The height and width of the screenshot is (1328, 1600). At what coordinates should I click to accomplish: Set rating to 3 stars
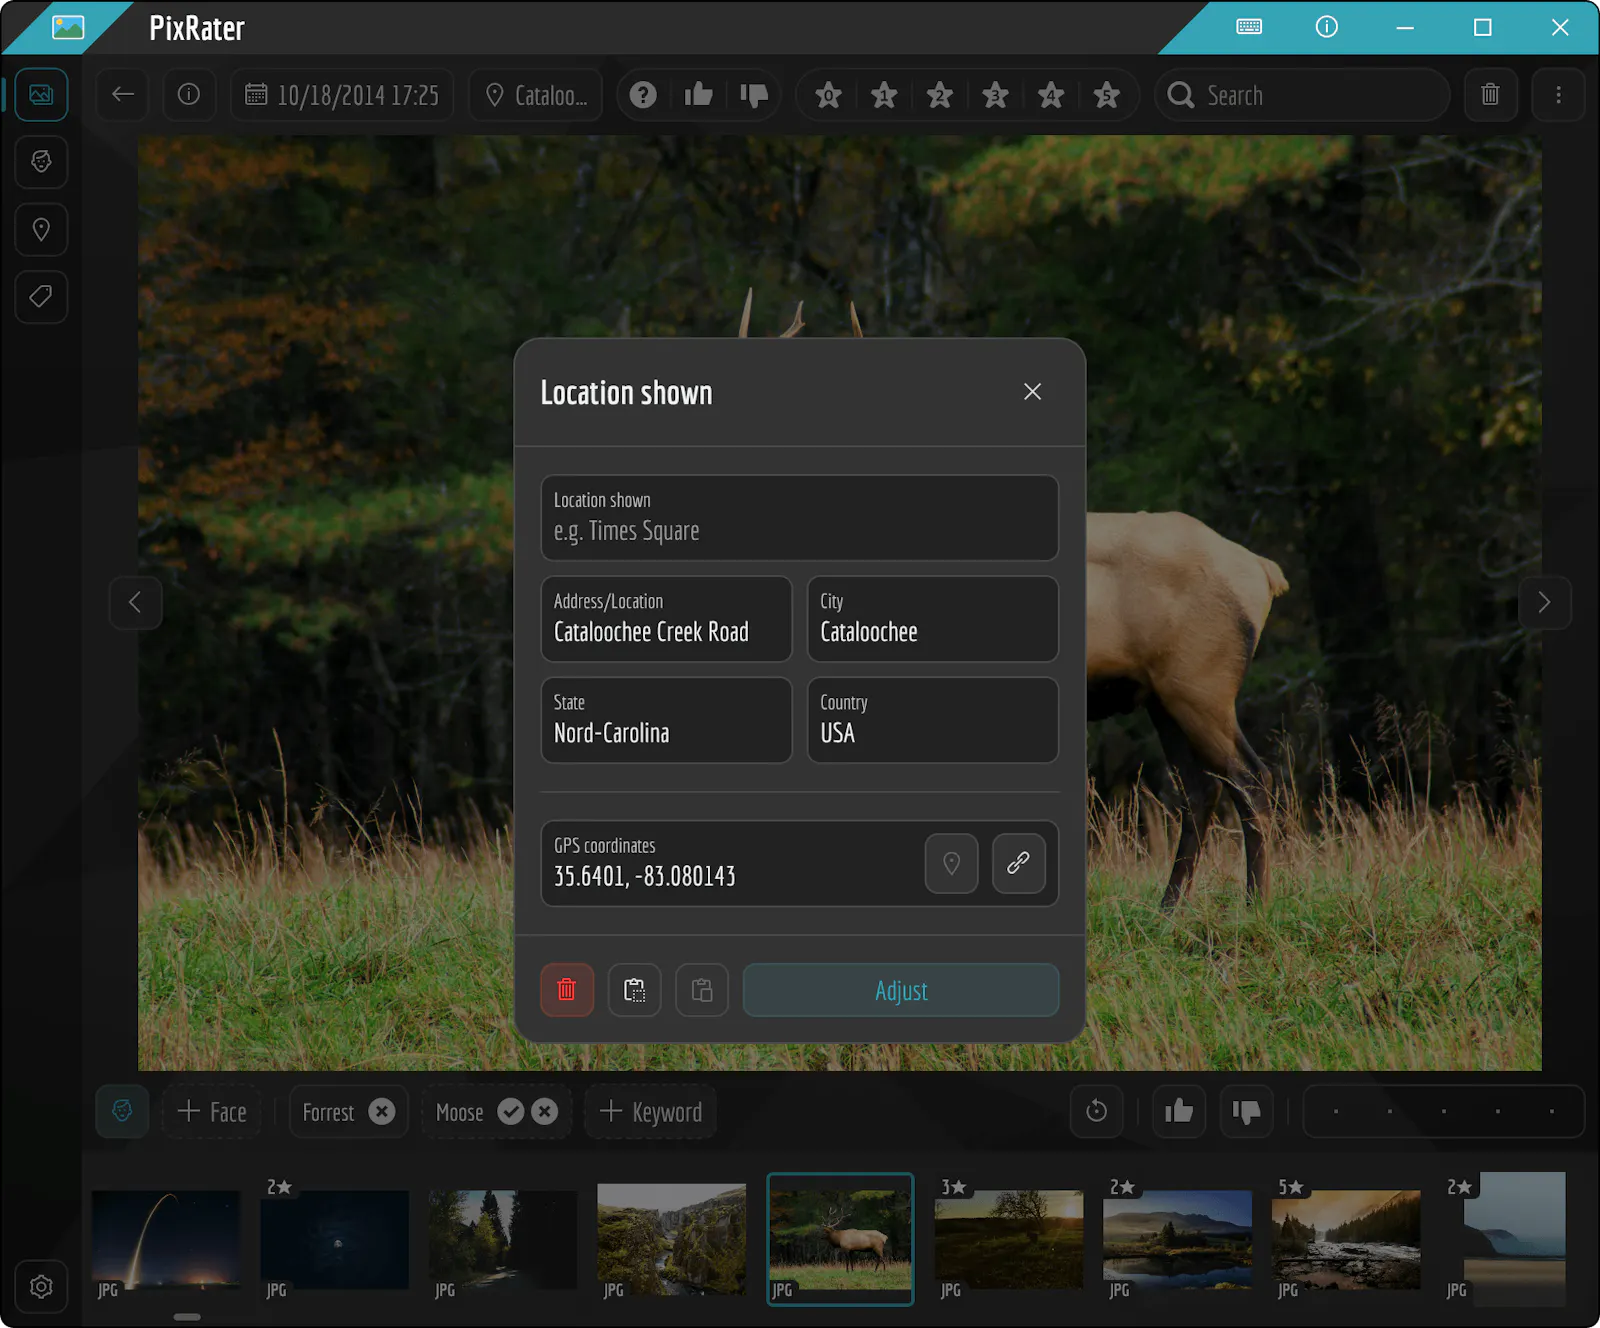coord(995,95)
